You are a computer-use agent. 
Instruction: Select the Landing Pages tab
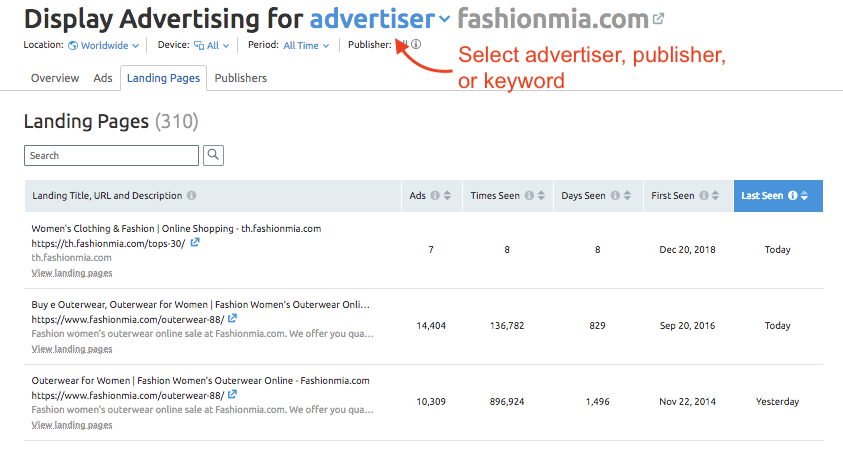point(163,78)
